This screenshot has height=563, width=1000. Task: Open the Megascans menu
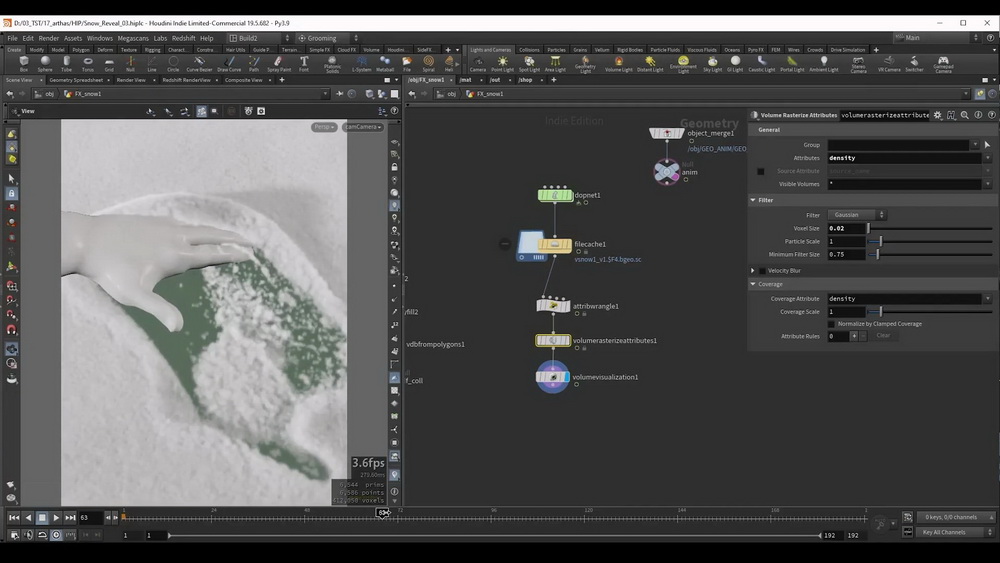(133, 38)
